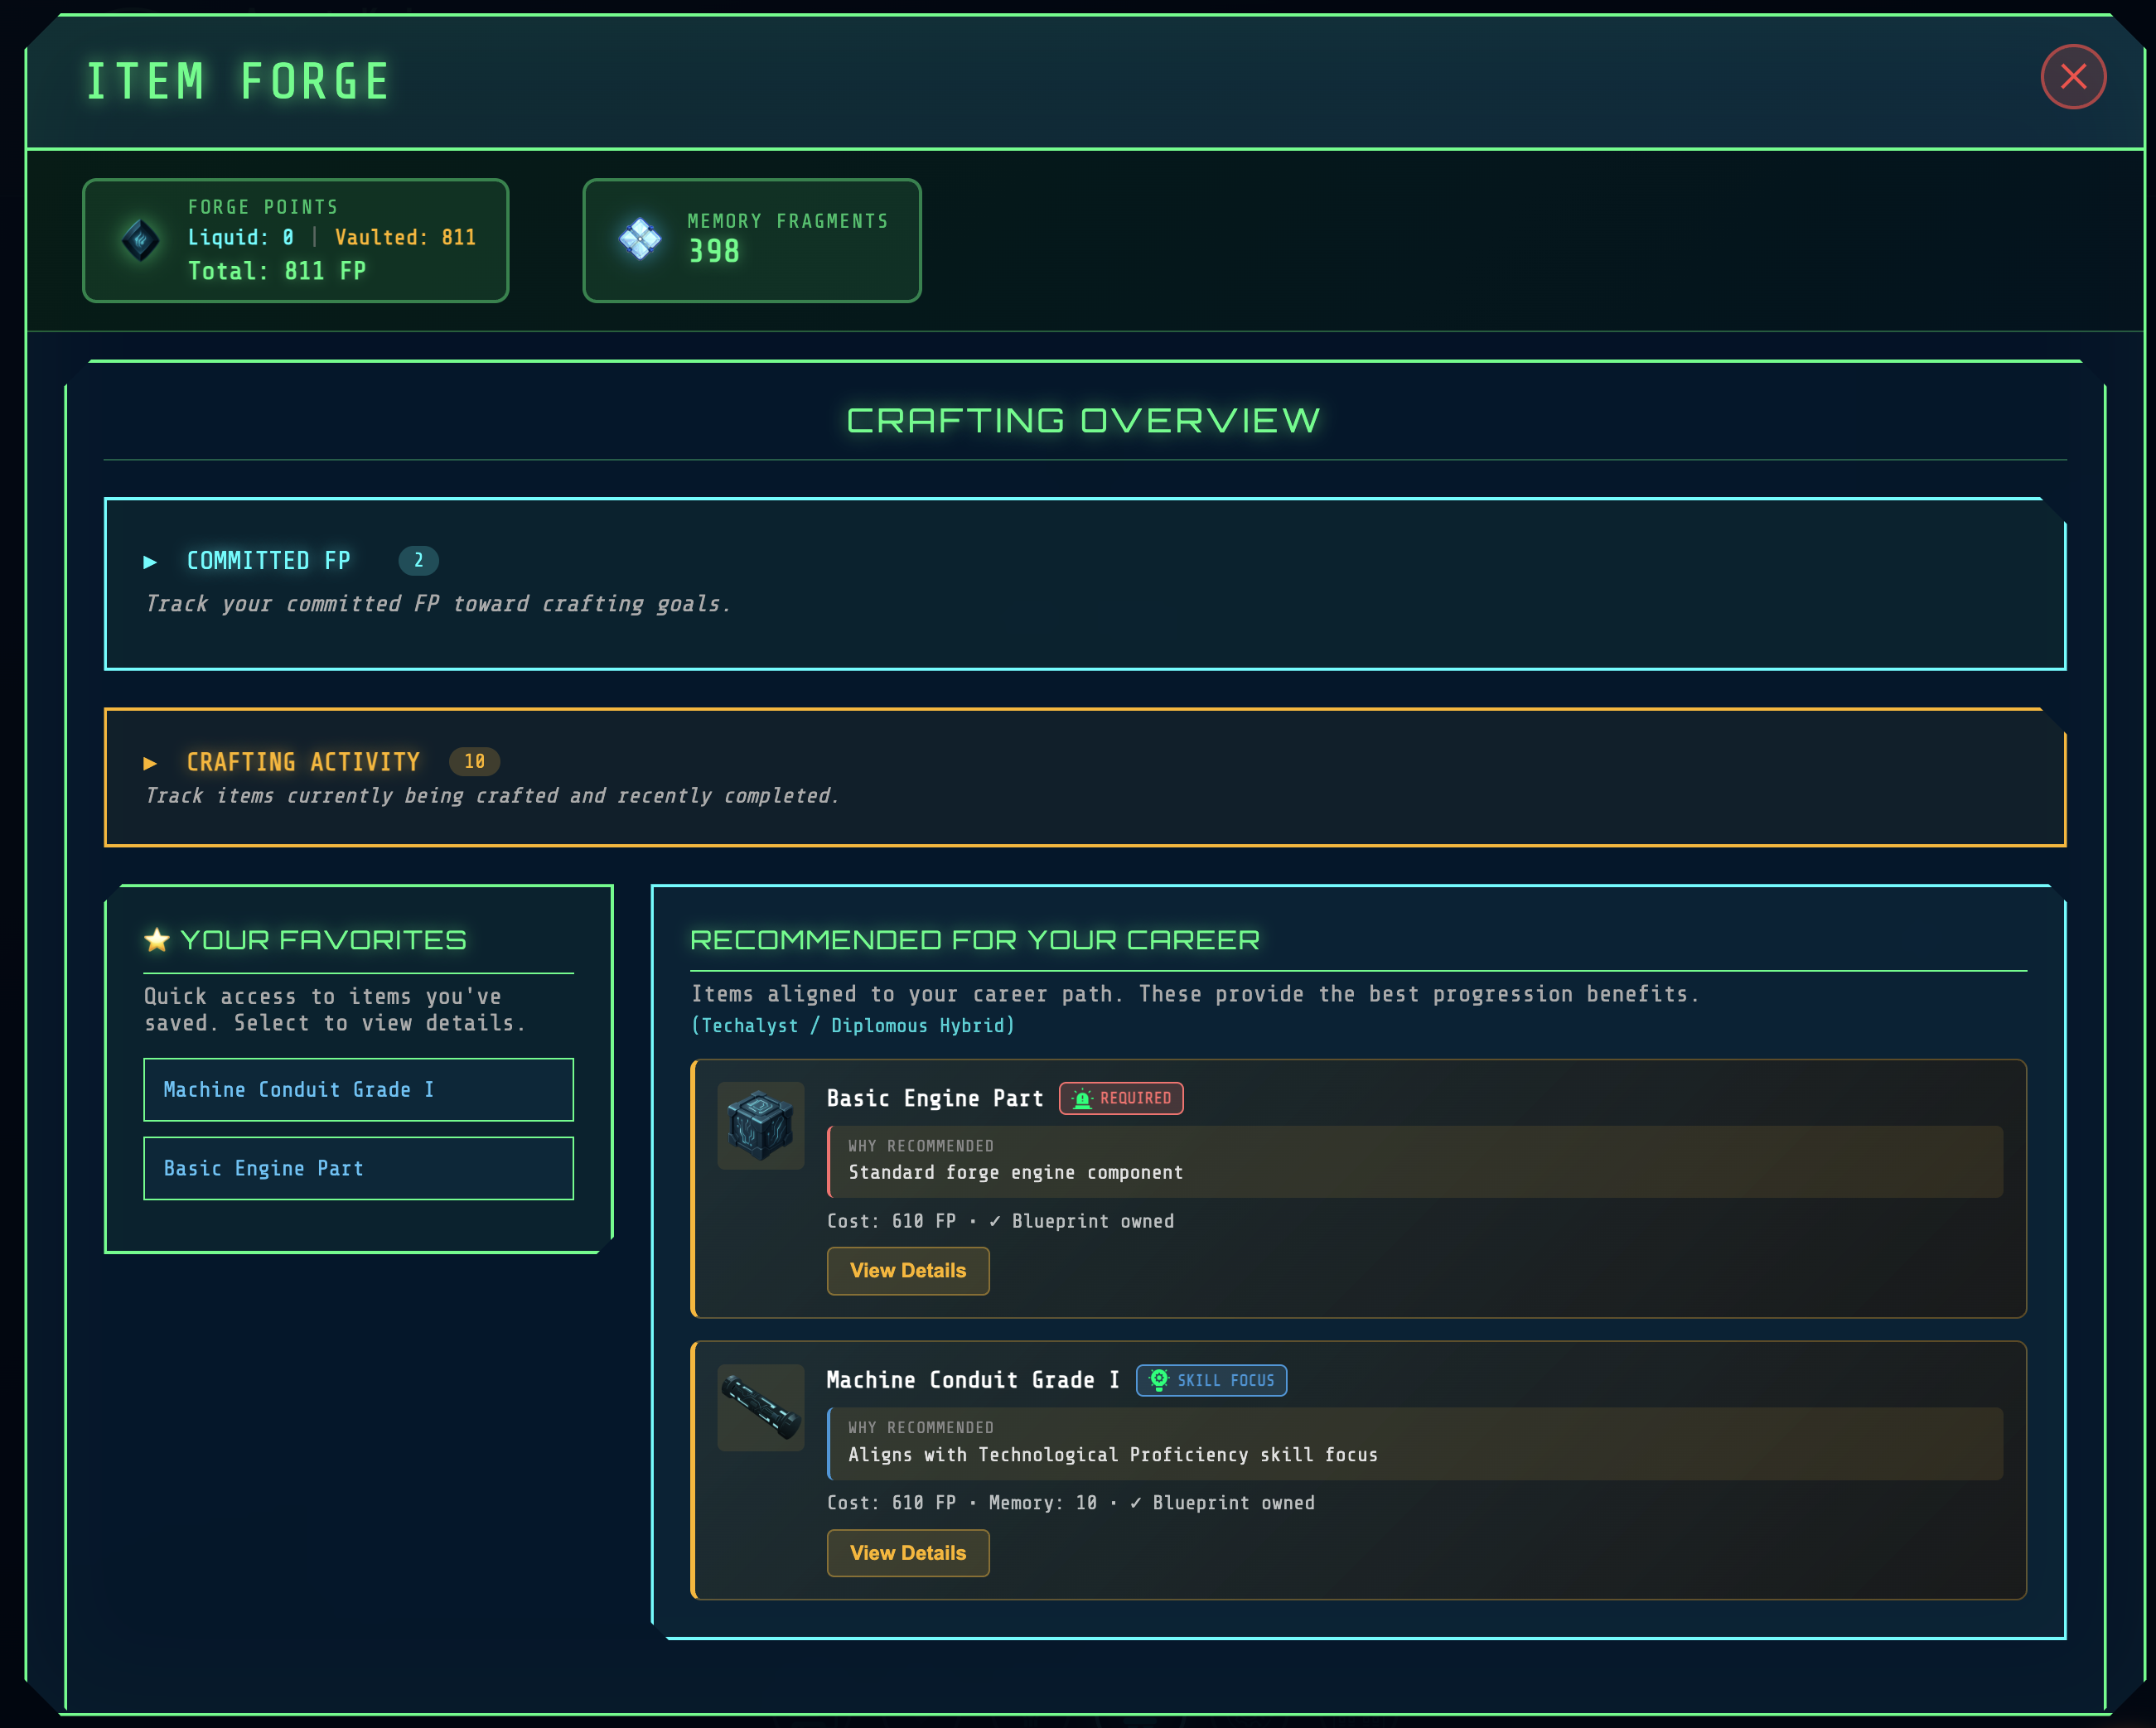Click the Blueprint owned checkmark for Machine Conduit

(1137, 1502)
